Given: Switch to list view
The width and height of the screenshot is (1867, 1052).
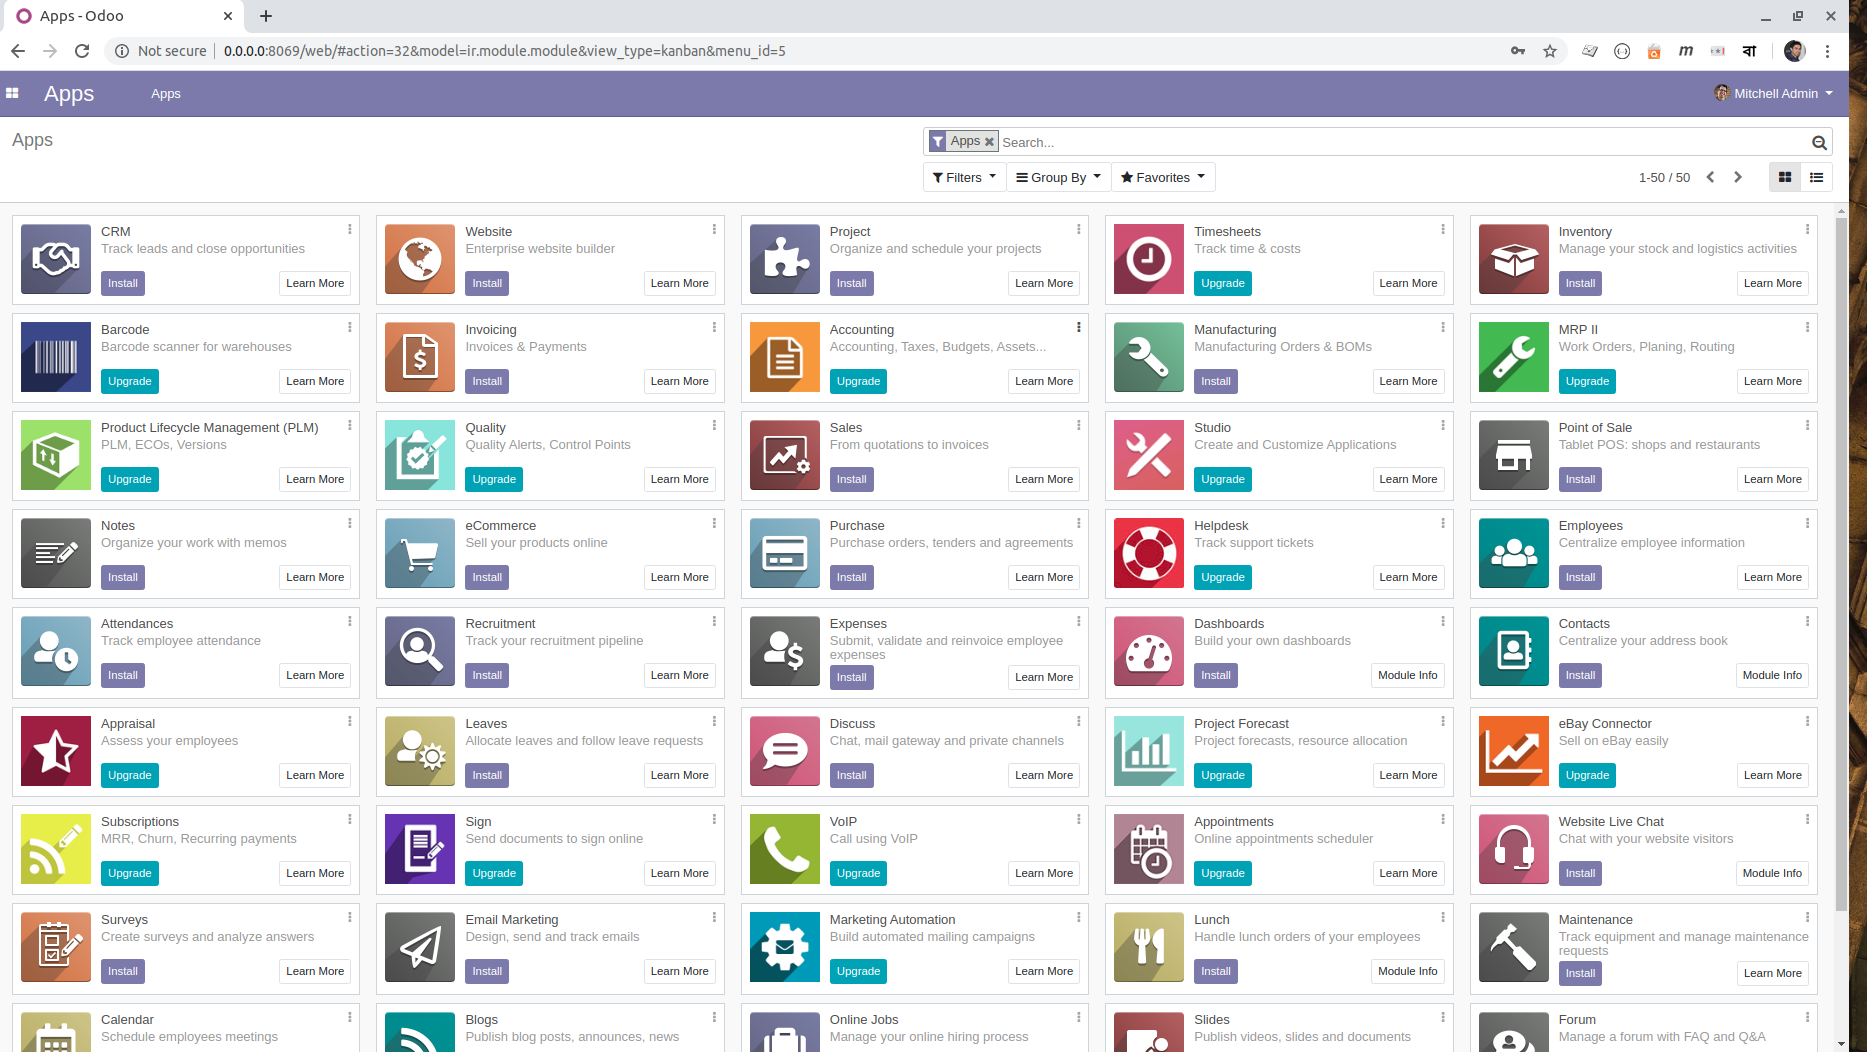Looking at the screenshot, I should (1816, 177).
